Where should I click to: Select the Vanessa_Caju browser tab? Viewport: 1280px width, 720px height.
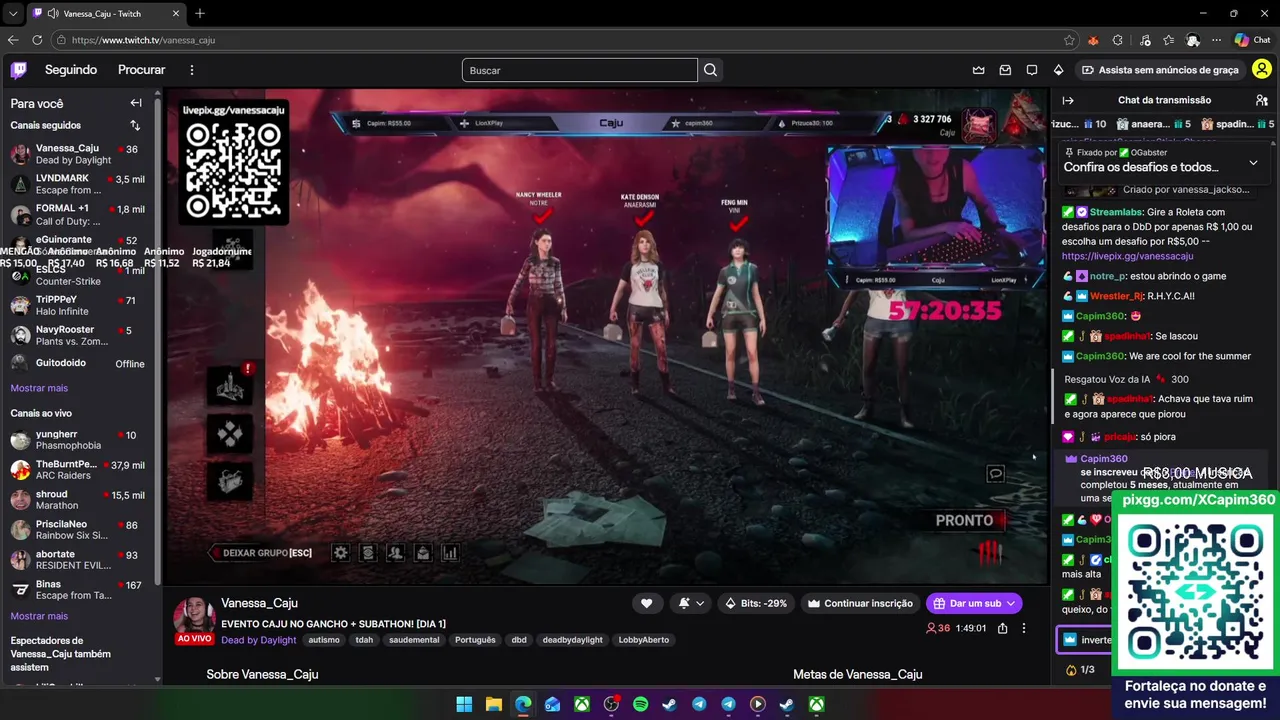pyautogui.click(x=105, y=14)
